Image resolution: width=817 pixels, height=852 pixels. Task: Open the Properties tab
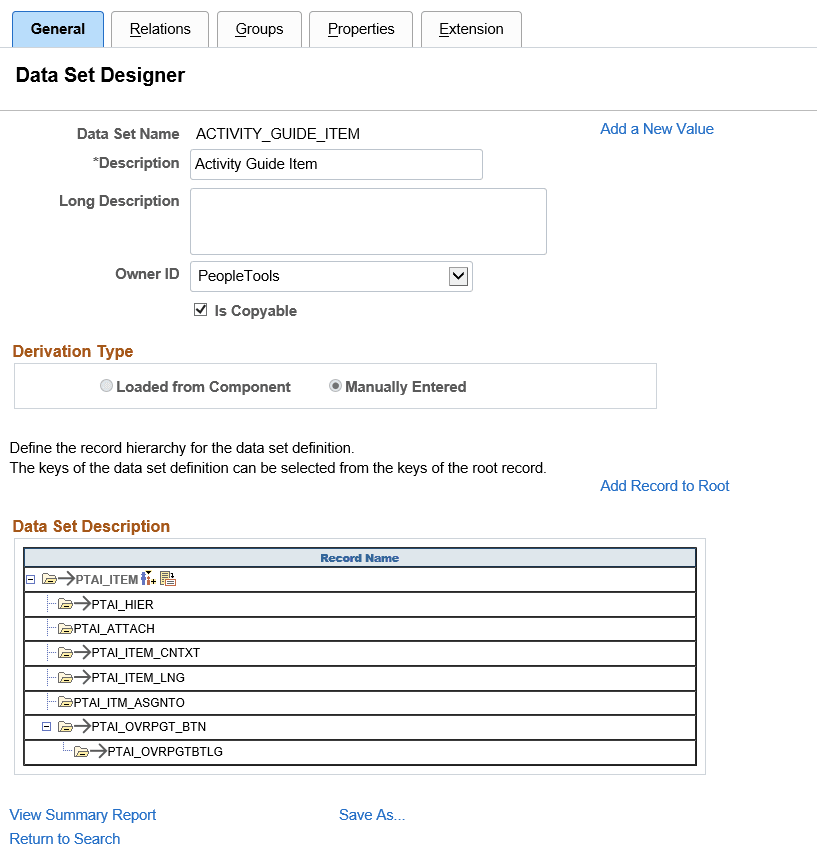tap(361, 29)
